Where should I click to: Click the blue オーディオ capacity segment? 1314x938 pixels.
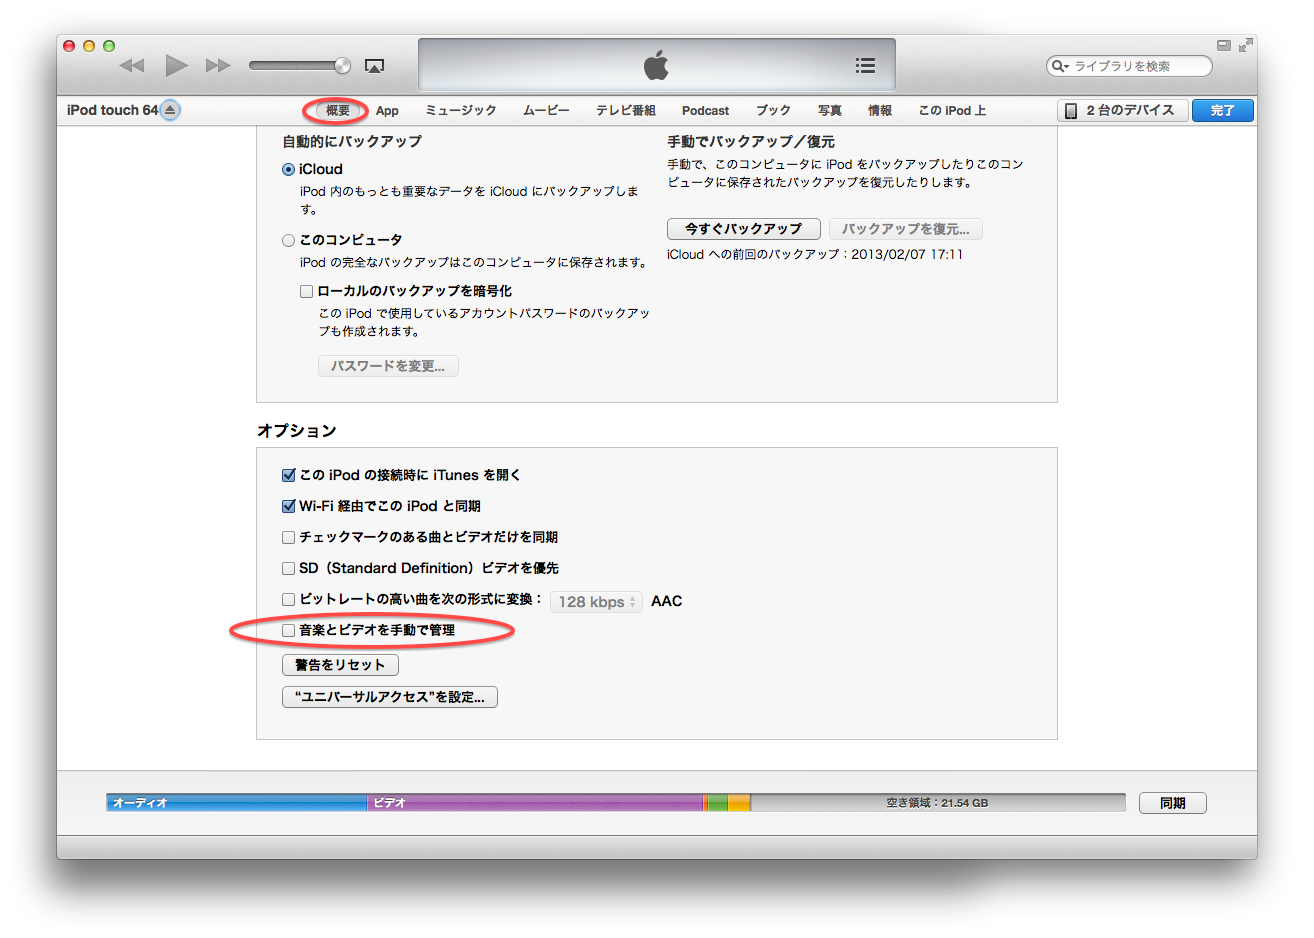coord(237,803)
